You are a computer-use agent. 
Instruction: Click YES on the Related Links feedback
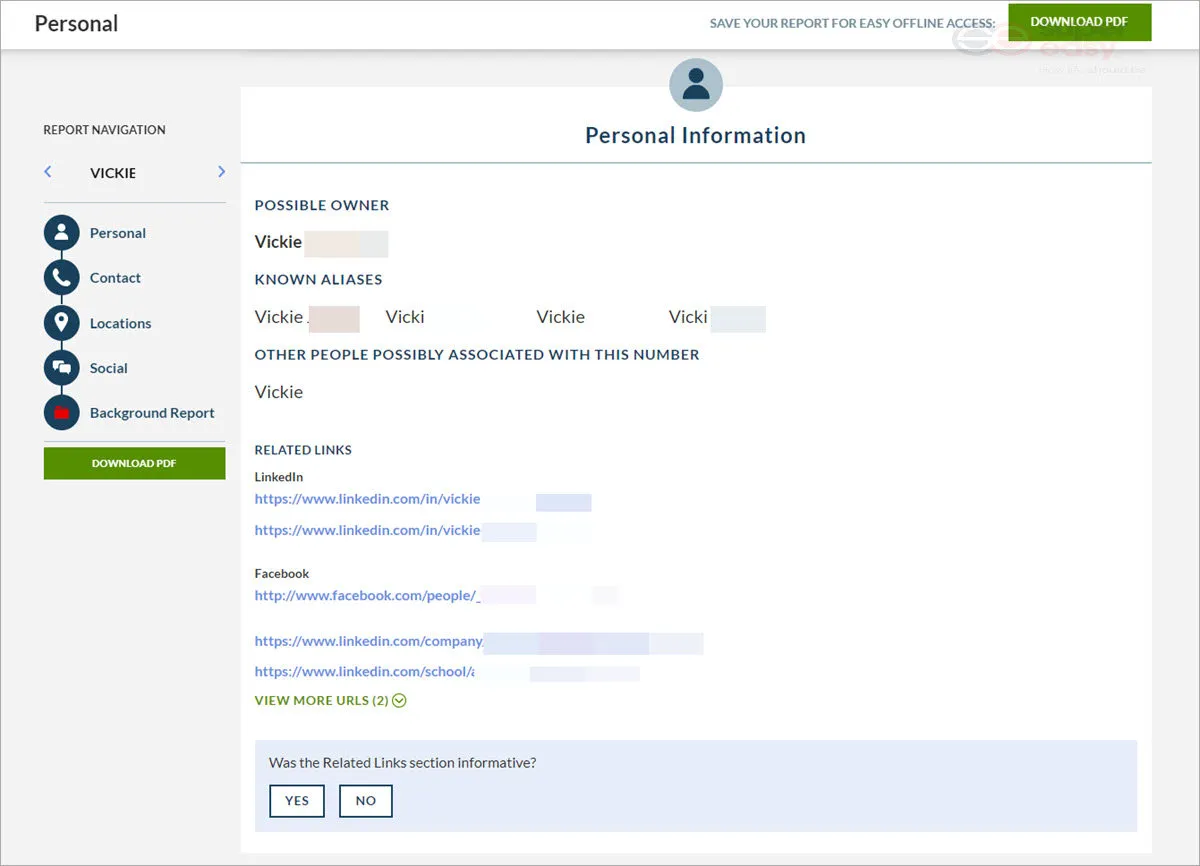coord(296,800)
